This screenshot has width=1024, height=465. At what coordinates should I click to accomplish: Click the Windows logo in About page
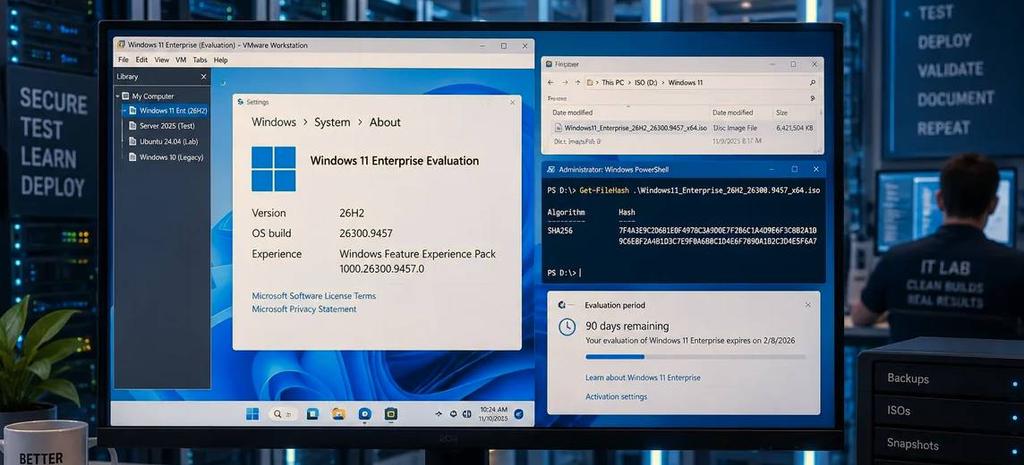274,169
